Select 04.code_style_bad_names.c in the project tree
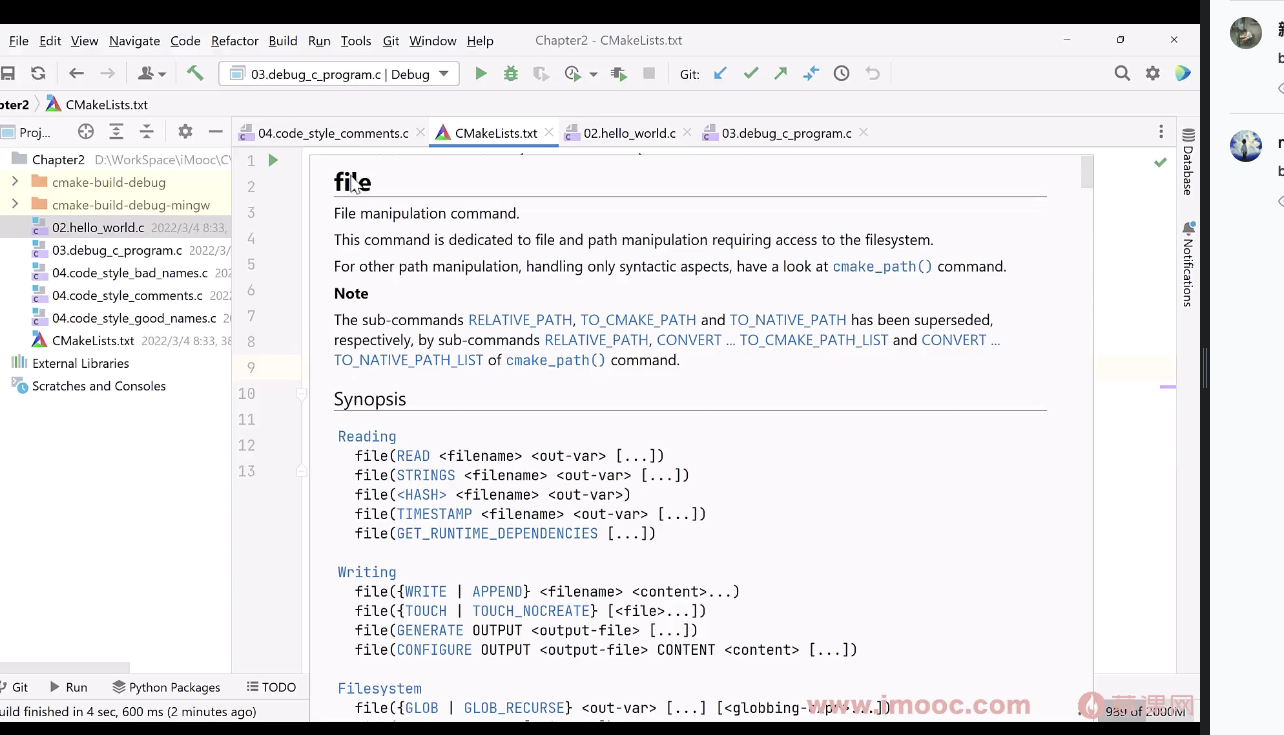The image size is (1284, 735). [130, 273]
